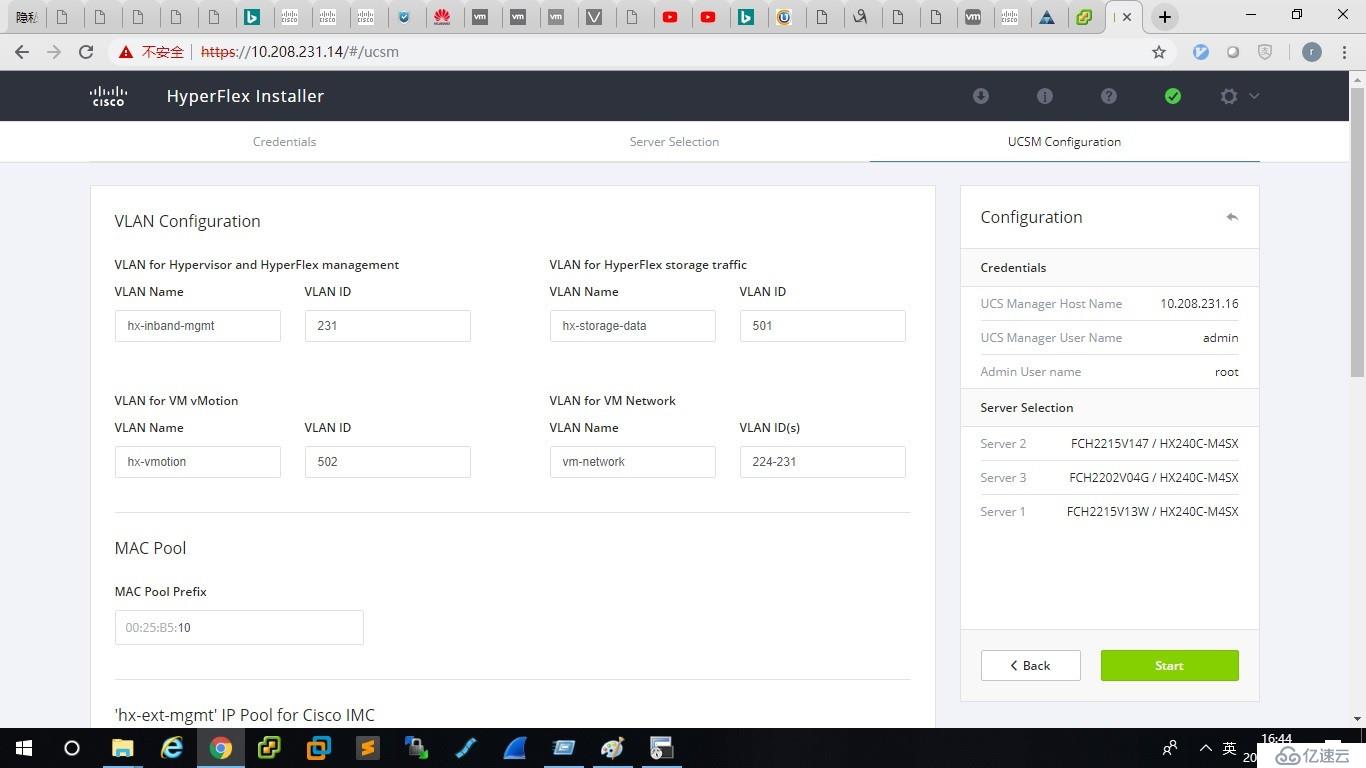Expand the system tray hidden icons chevron
1366x768 pixels.
(x=1205, y=748)
